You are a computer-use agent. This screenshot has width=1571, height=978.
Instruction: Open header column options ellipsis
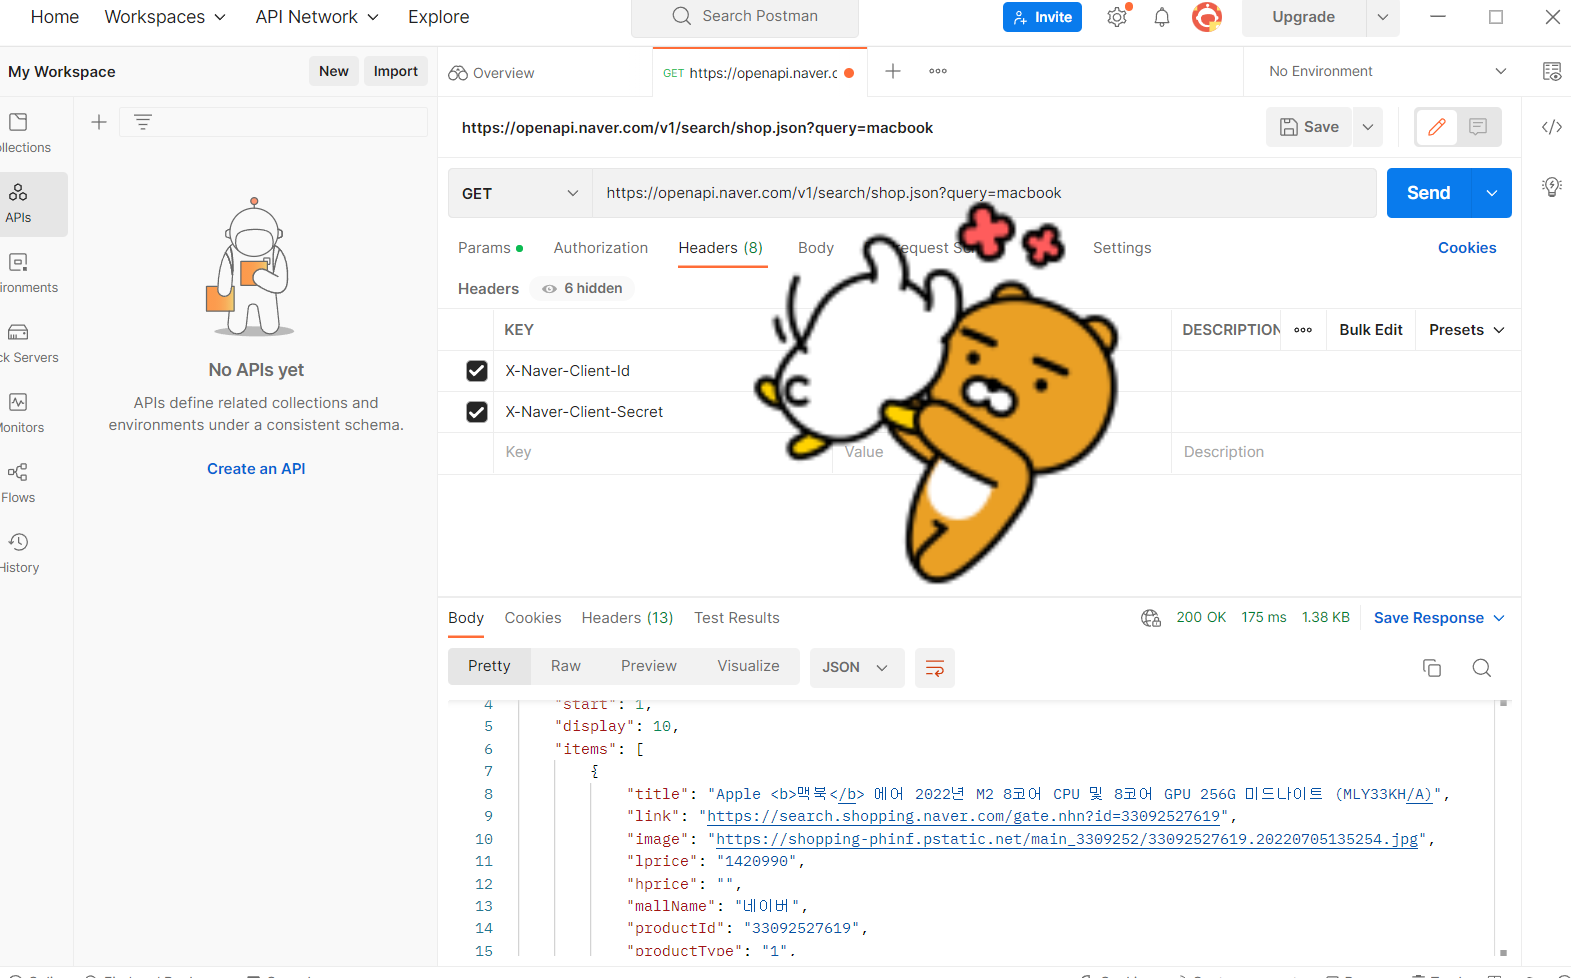point(1303,330)
